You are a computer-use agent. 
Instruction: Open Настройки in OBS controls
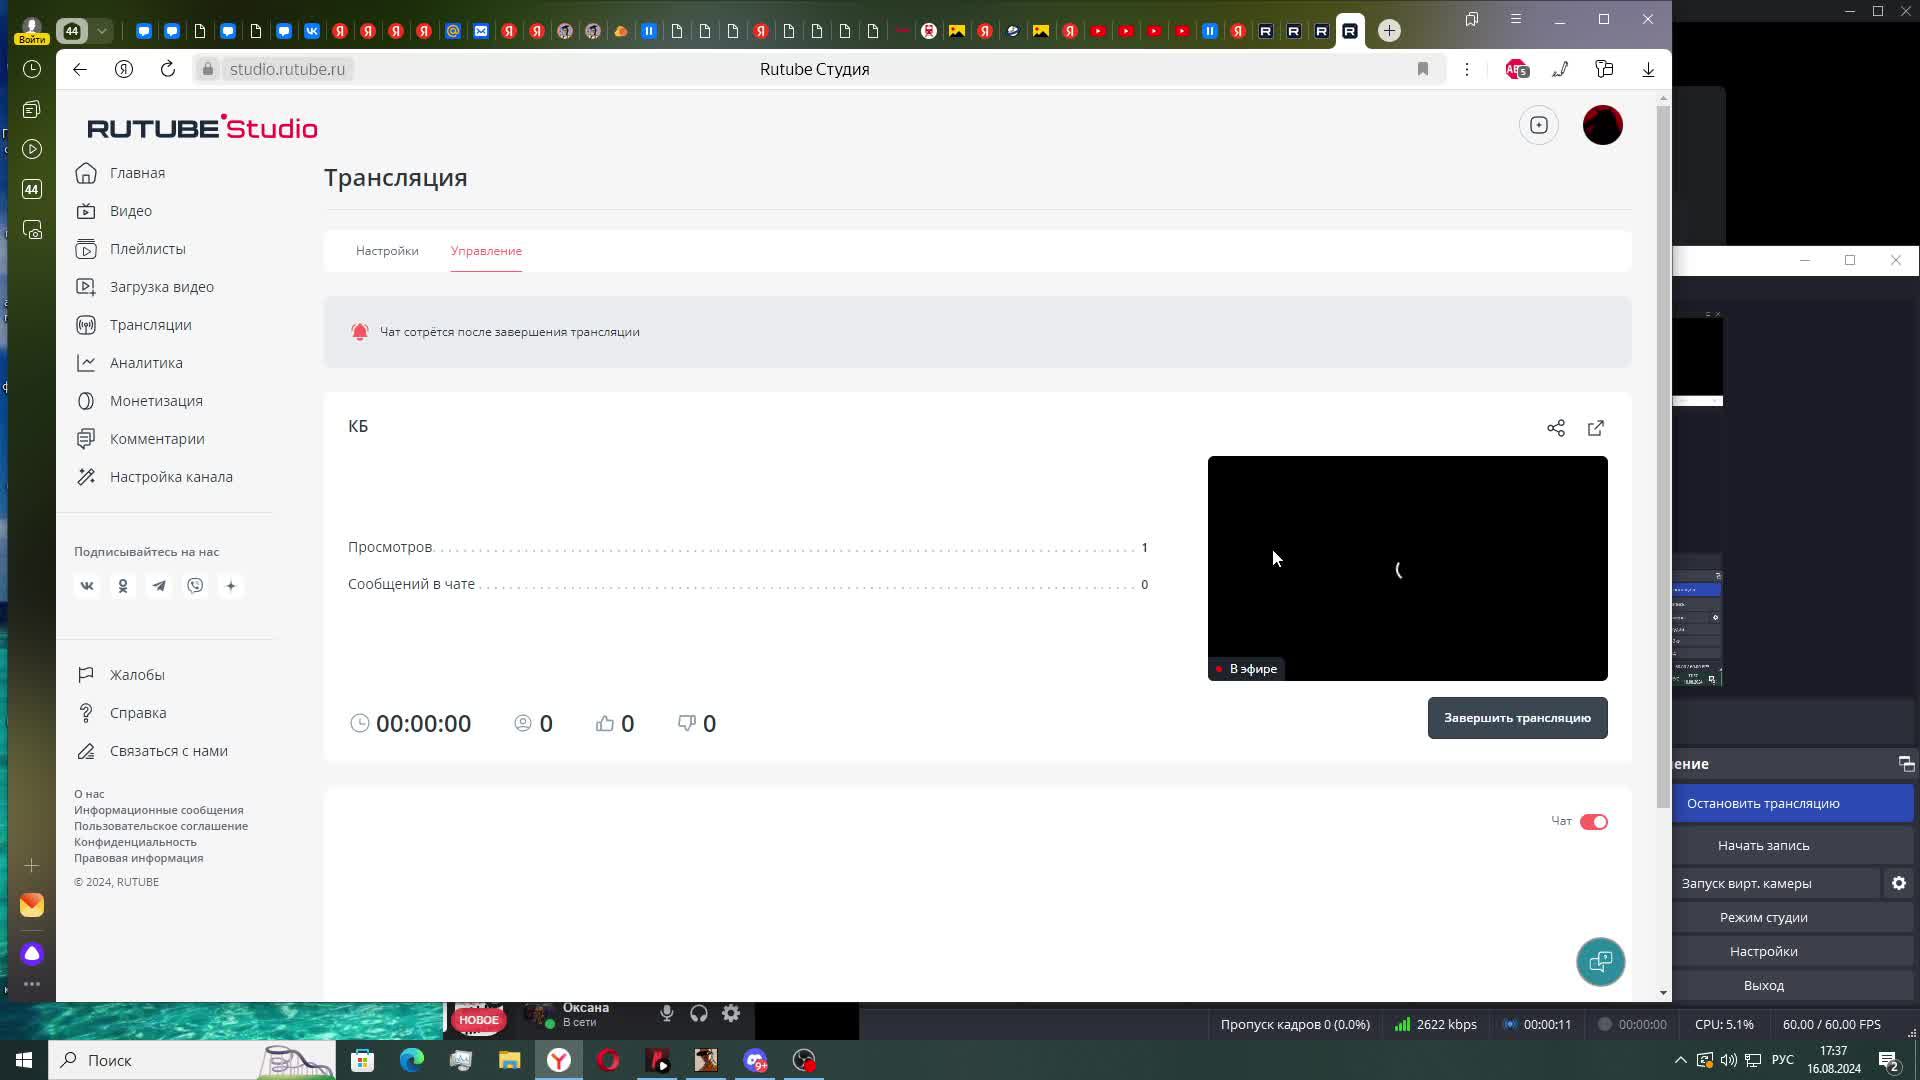[1763, 951]
